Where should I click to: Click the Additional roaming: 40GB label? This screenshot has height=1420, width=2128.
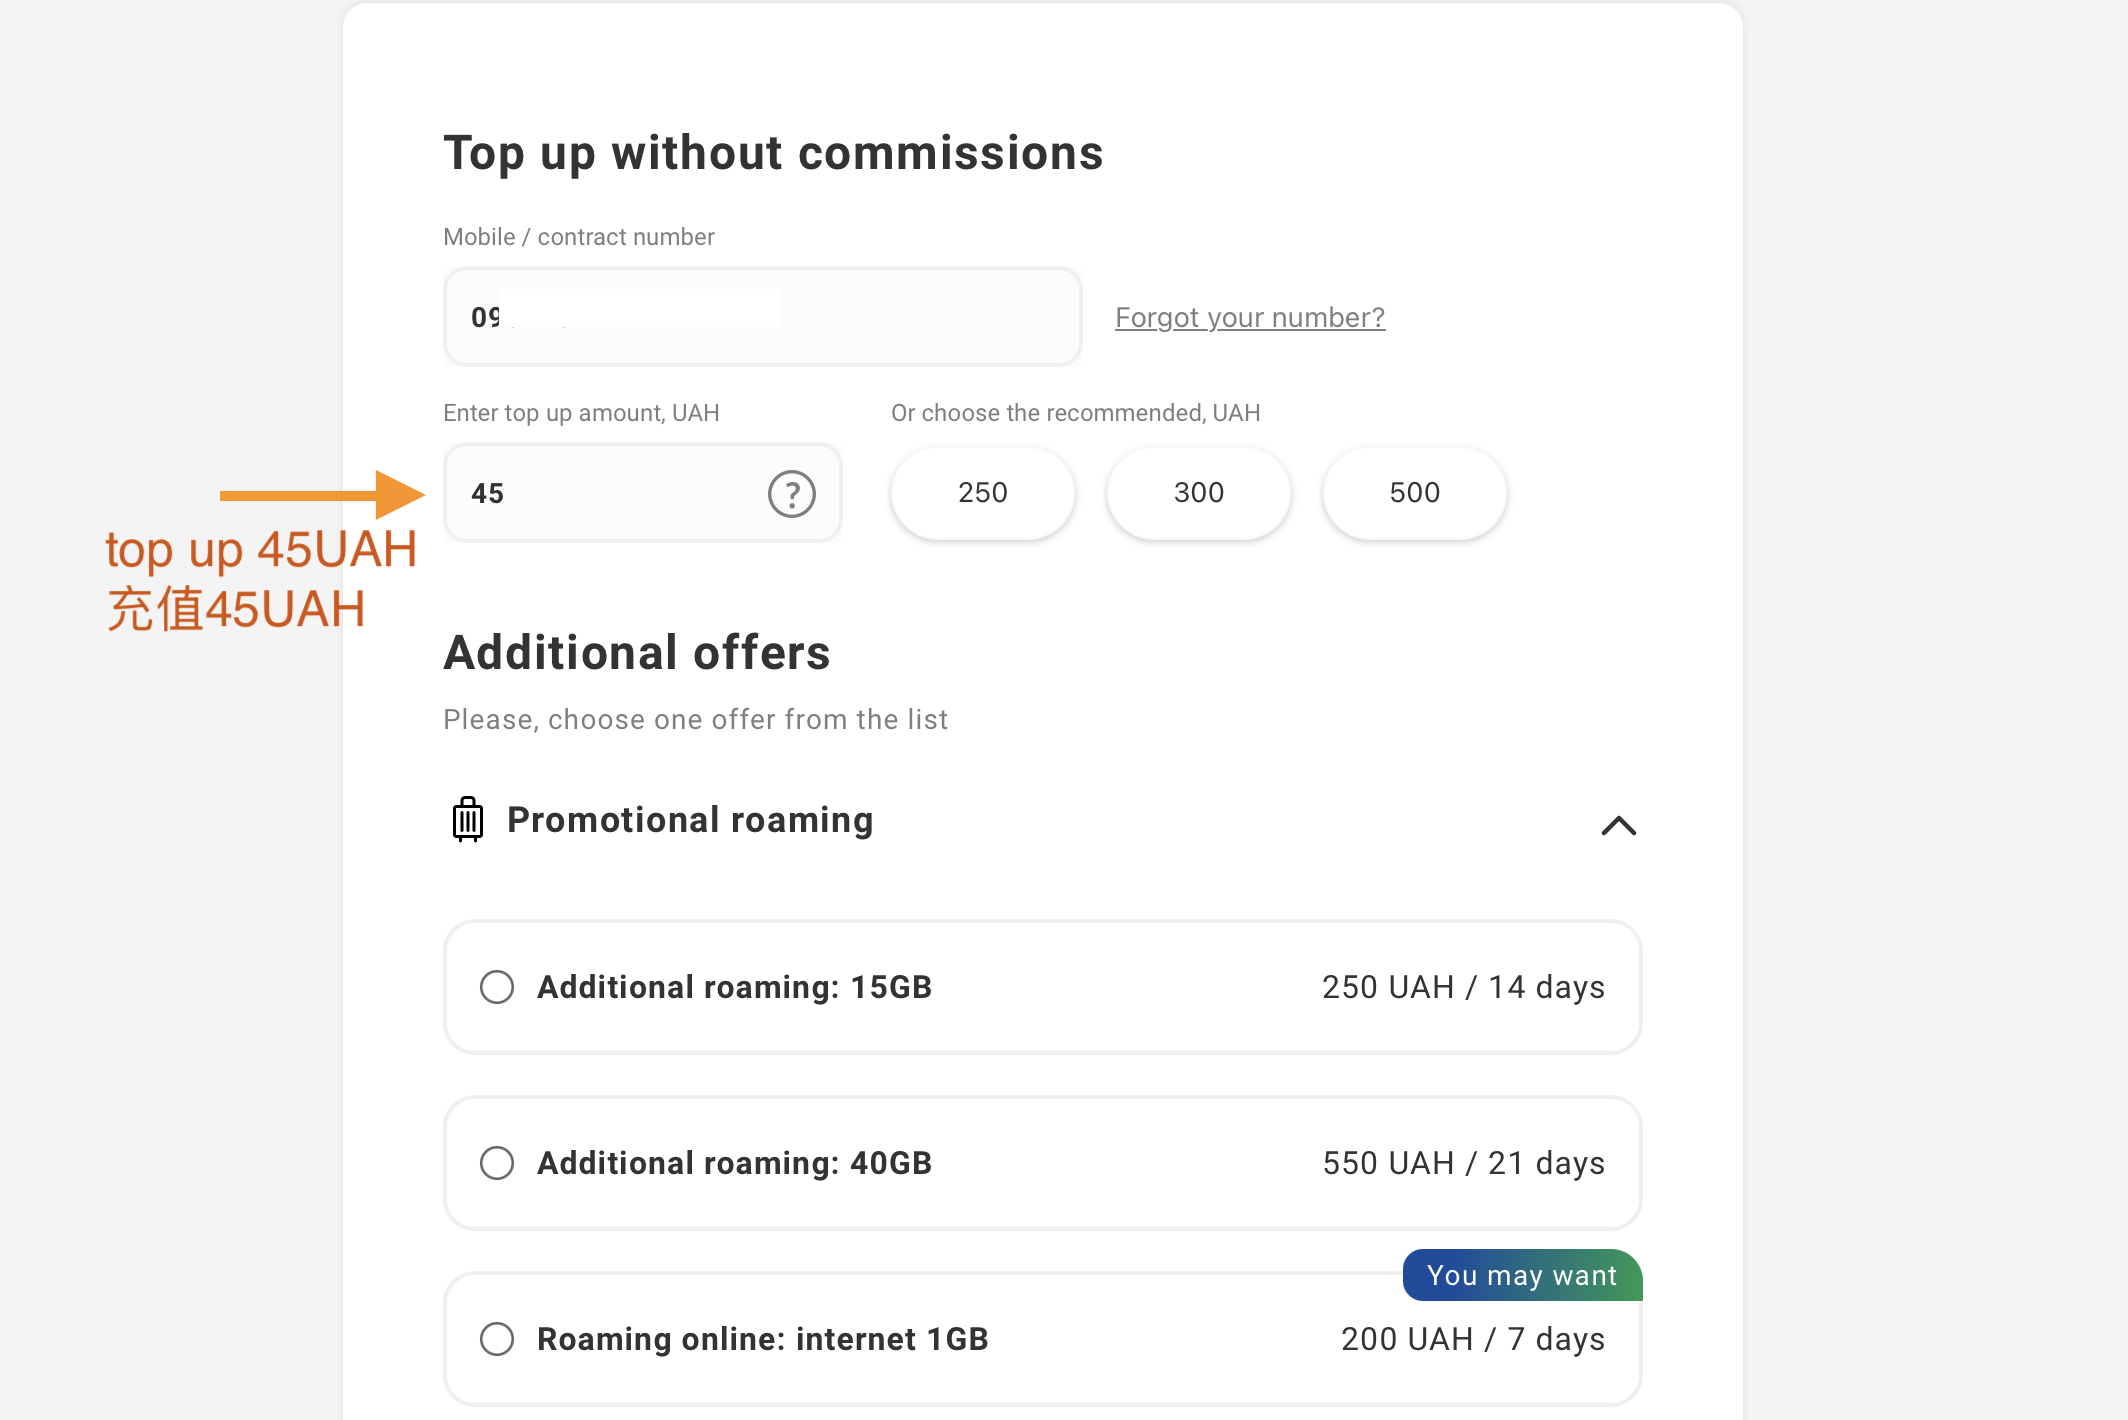tap(734, 1163)
